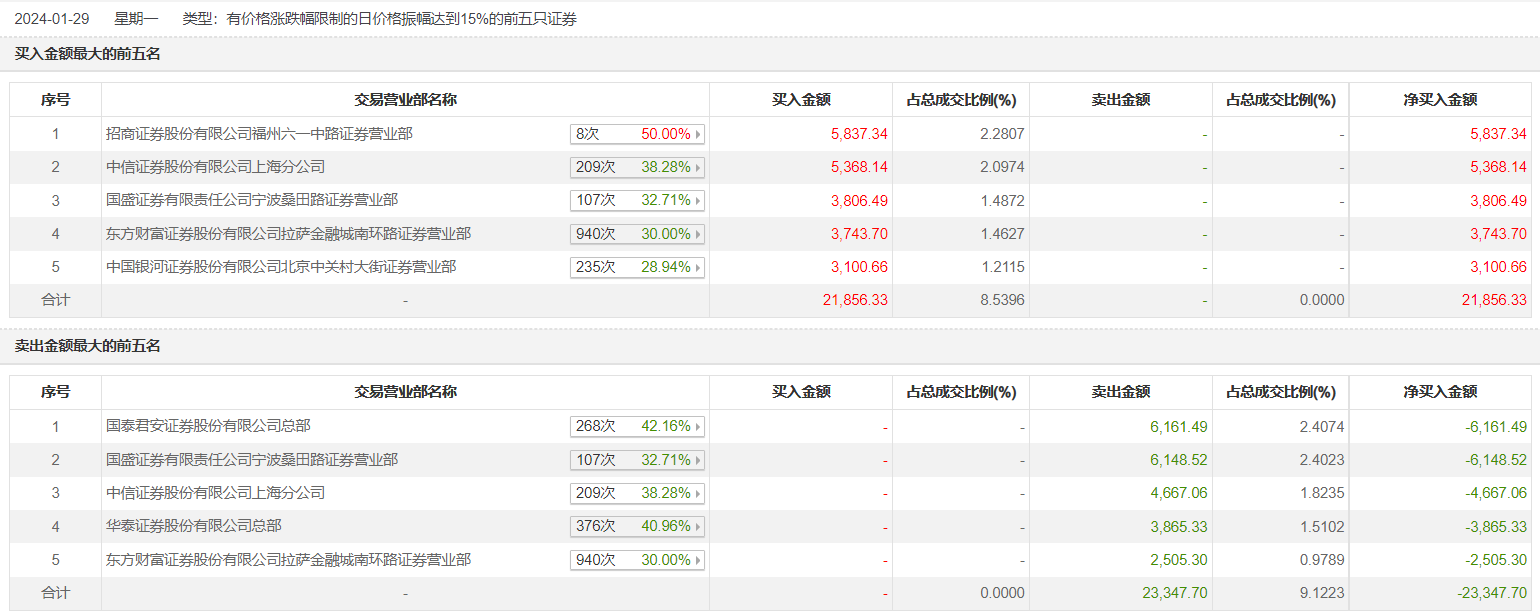Click 买入金额 header in buy table
The image size is (1540, 616).
tap(801, 100)
